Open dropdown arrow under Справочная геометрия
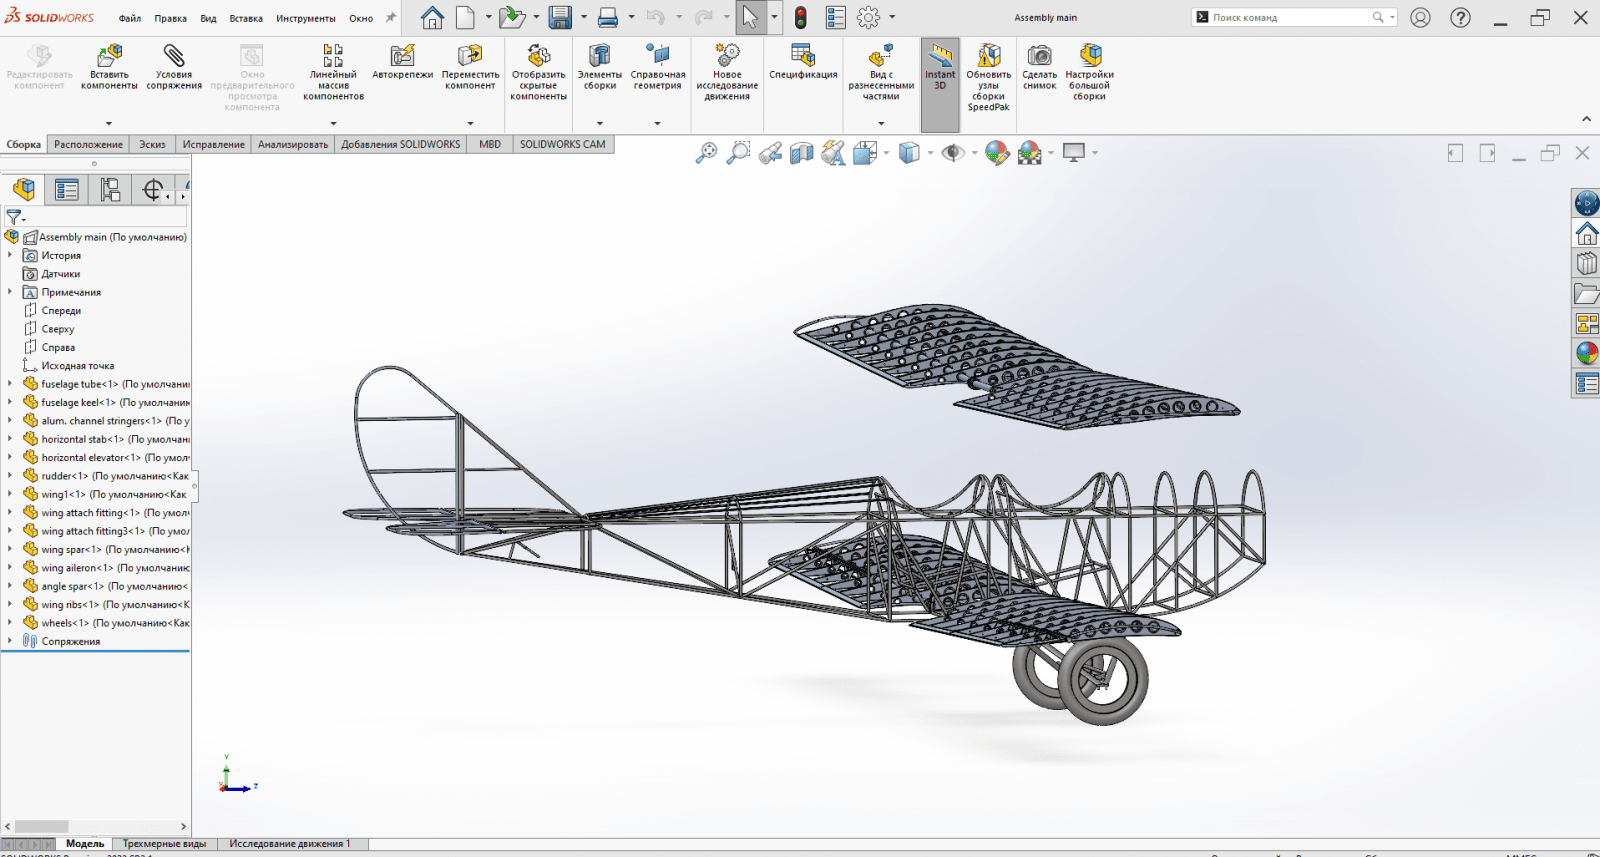Viewport: 1600px width, 857px height. pos(657,124)
